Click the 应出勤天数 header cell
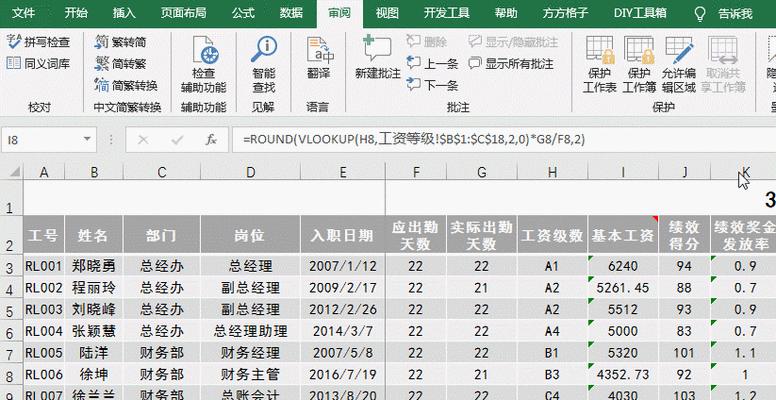The height and width of the screenshot is (400, 776). point(416,235)
